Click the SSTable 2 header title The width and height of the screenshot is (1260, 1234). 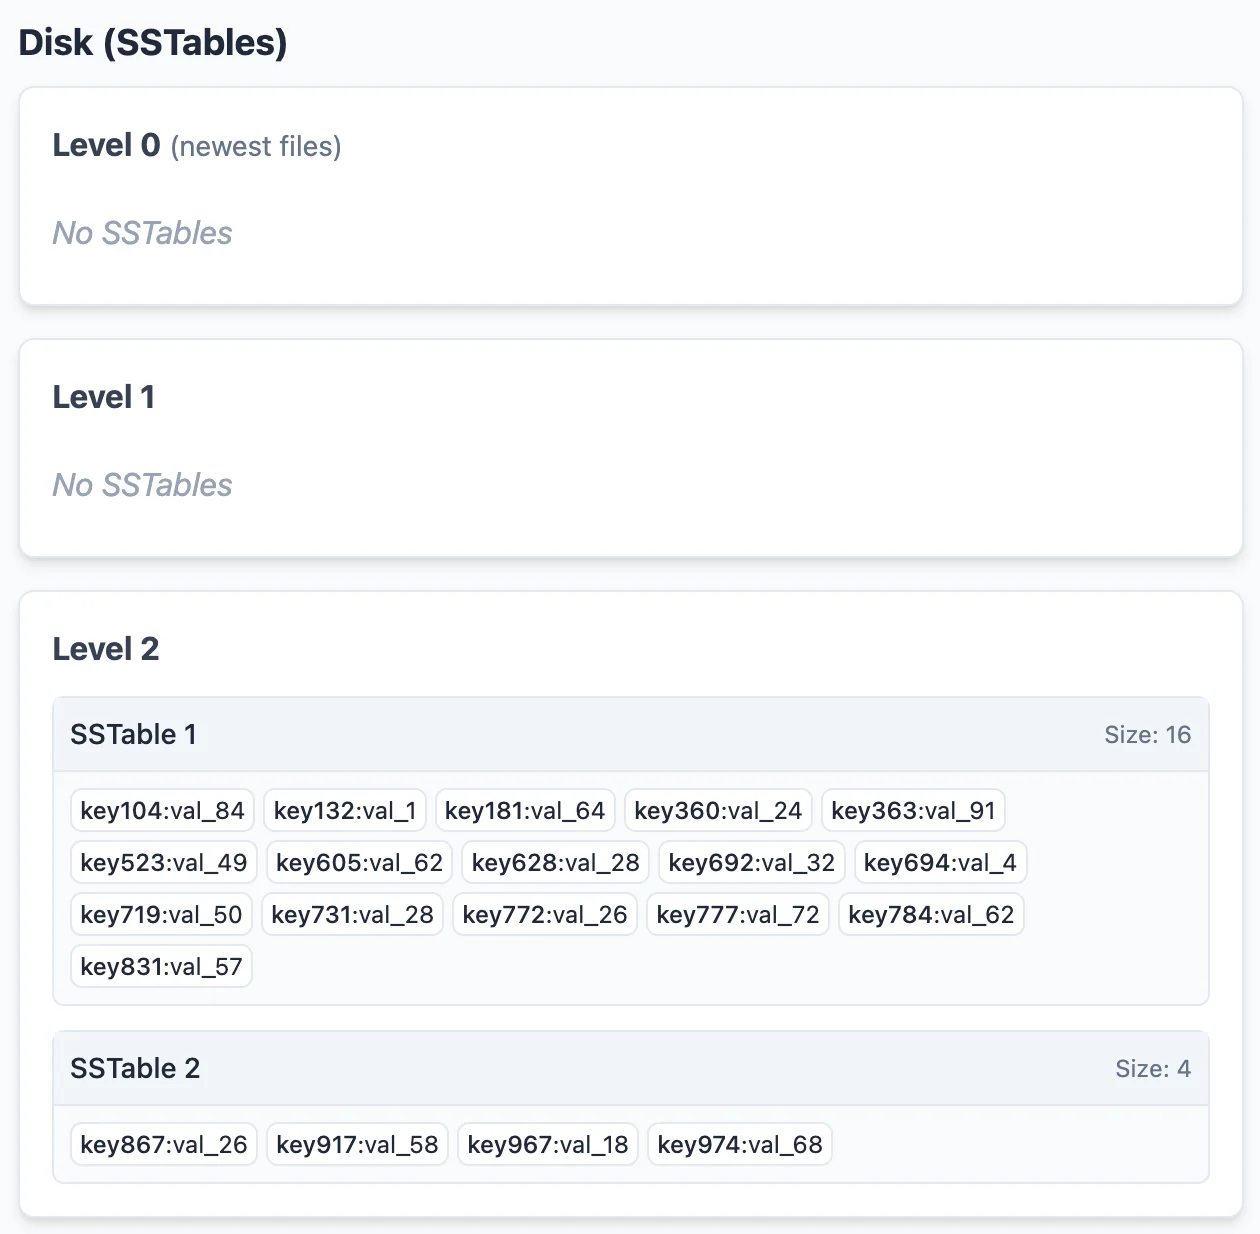tap(135, 1069)
